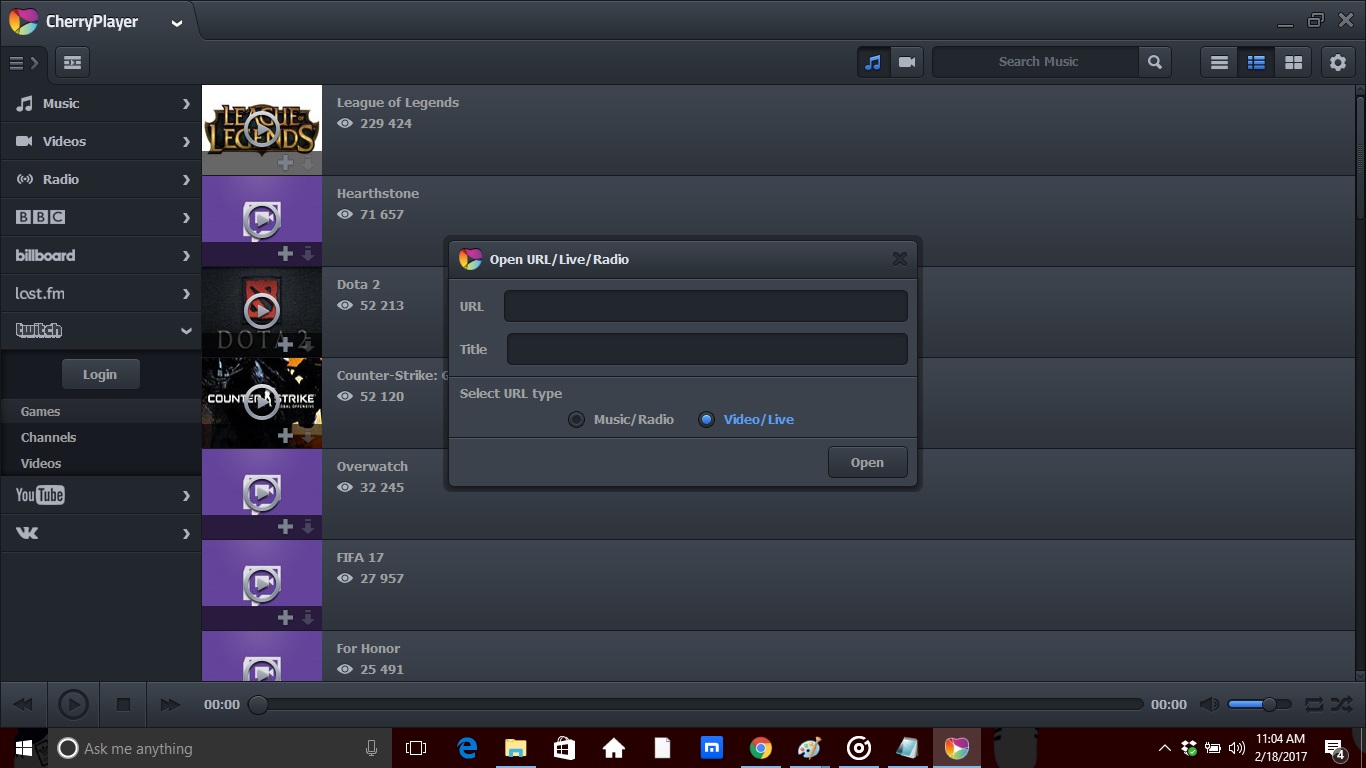Expand the VK sidebar section
Viewport: 1366px width, 768px height.
[100, 533]
